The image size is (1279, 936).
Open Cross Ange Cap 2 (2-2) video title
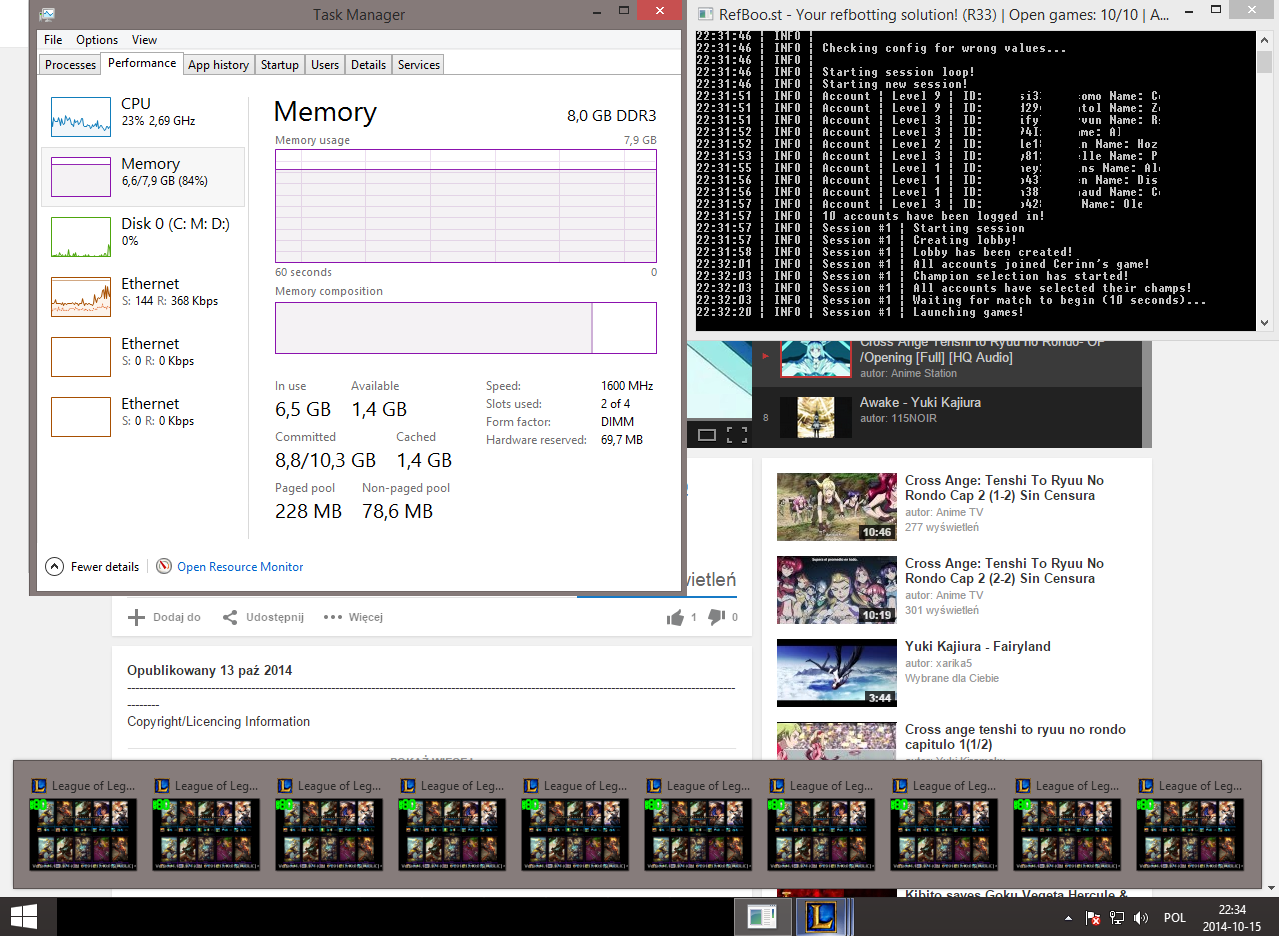[x=1004, y=571]
